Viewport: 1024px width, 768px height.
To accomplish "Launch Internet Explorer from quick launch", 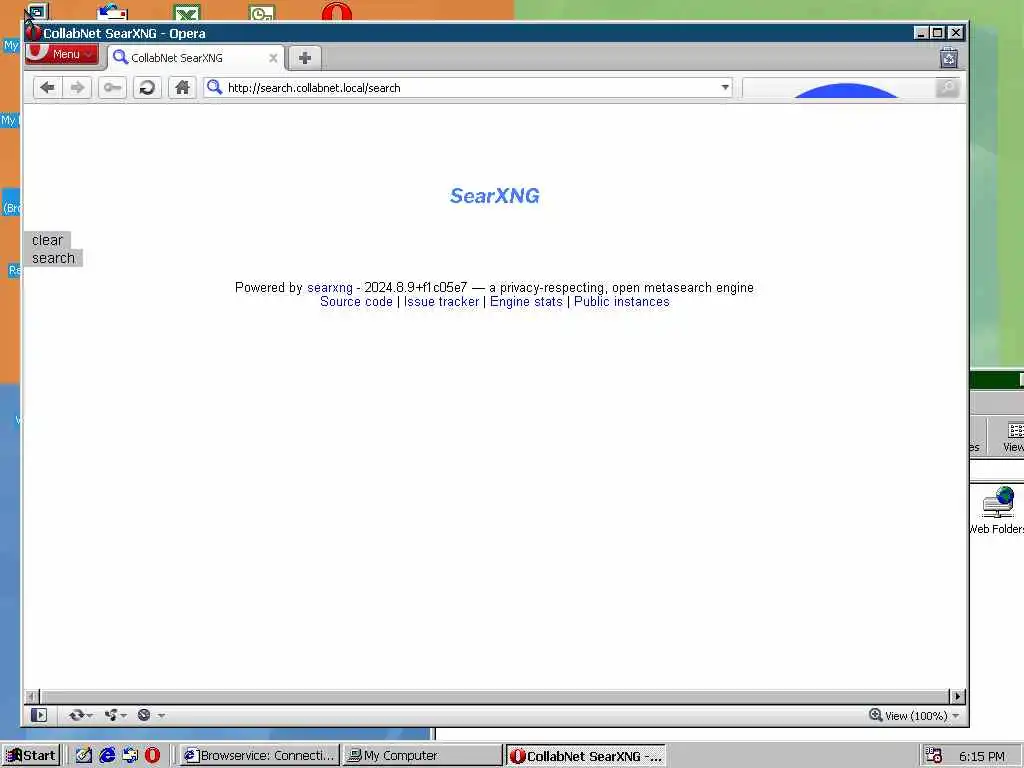I will click(x=107, y=756).
